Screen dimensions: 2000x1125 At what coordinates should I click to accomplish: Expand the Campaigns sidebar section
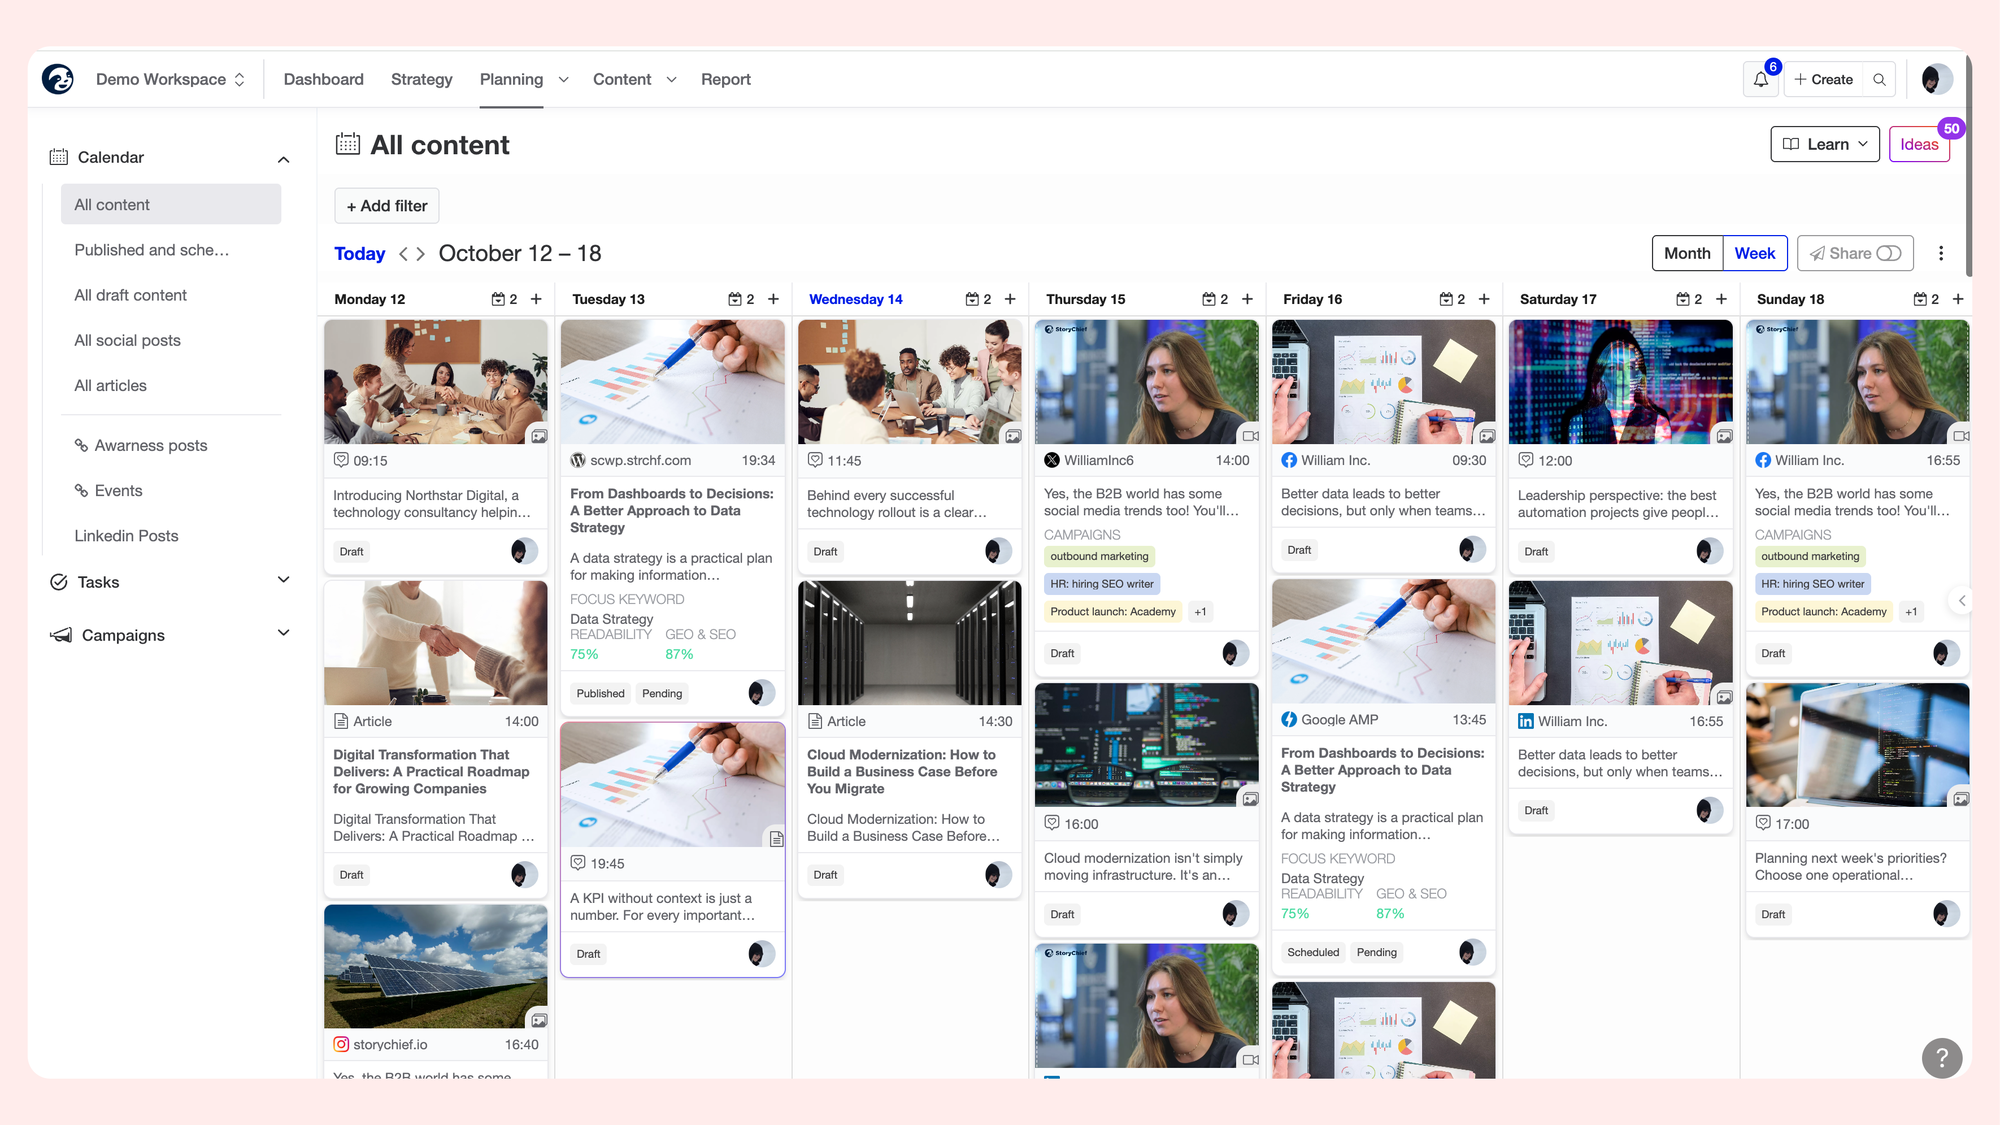[283, 634]
